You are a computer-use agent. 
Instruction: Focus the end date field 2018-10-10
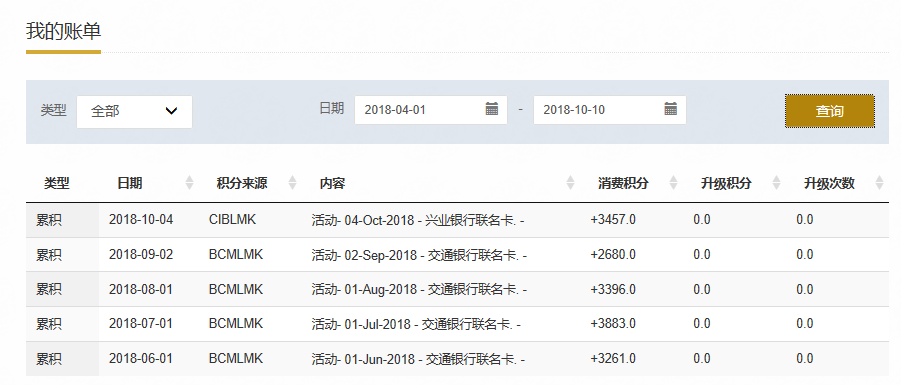click(x=610, y=110)
